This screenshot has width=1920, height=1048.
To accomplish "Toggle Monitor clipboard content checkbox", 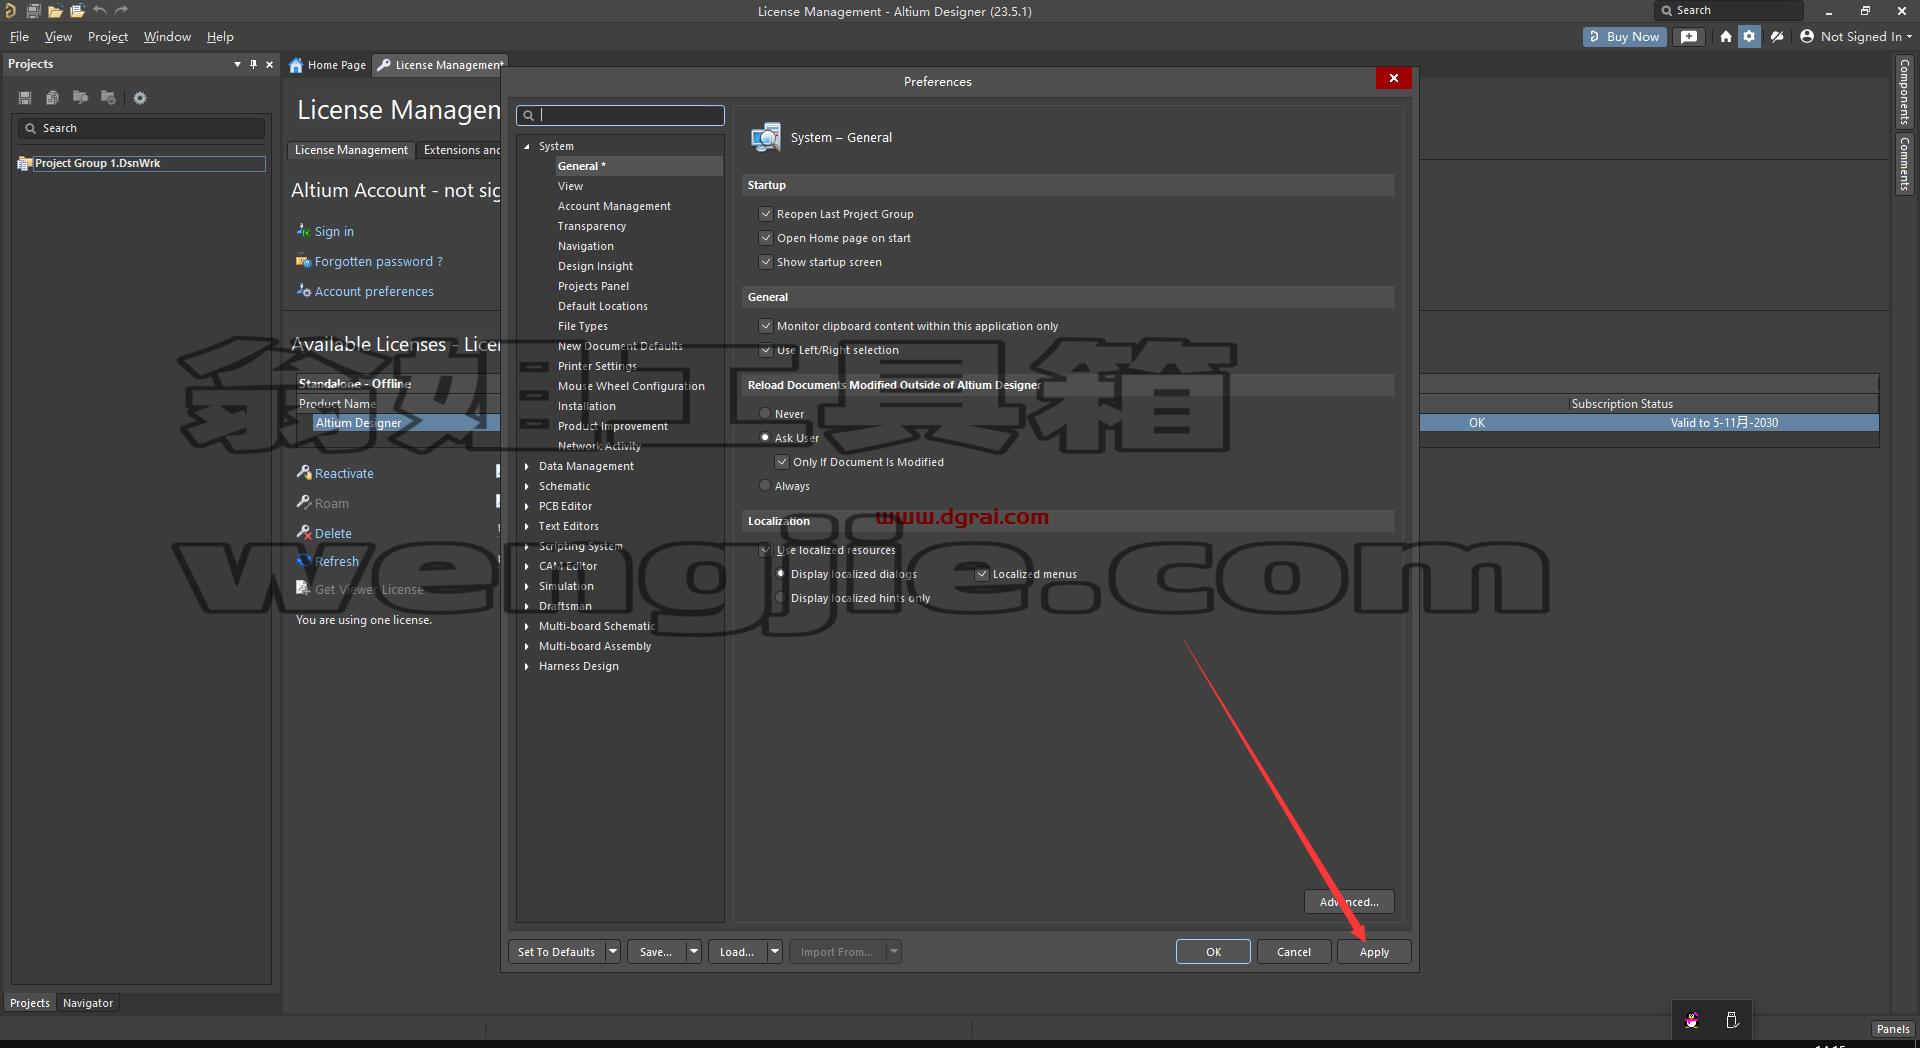I will coord(766,326).
